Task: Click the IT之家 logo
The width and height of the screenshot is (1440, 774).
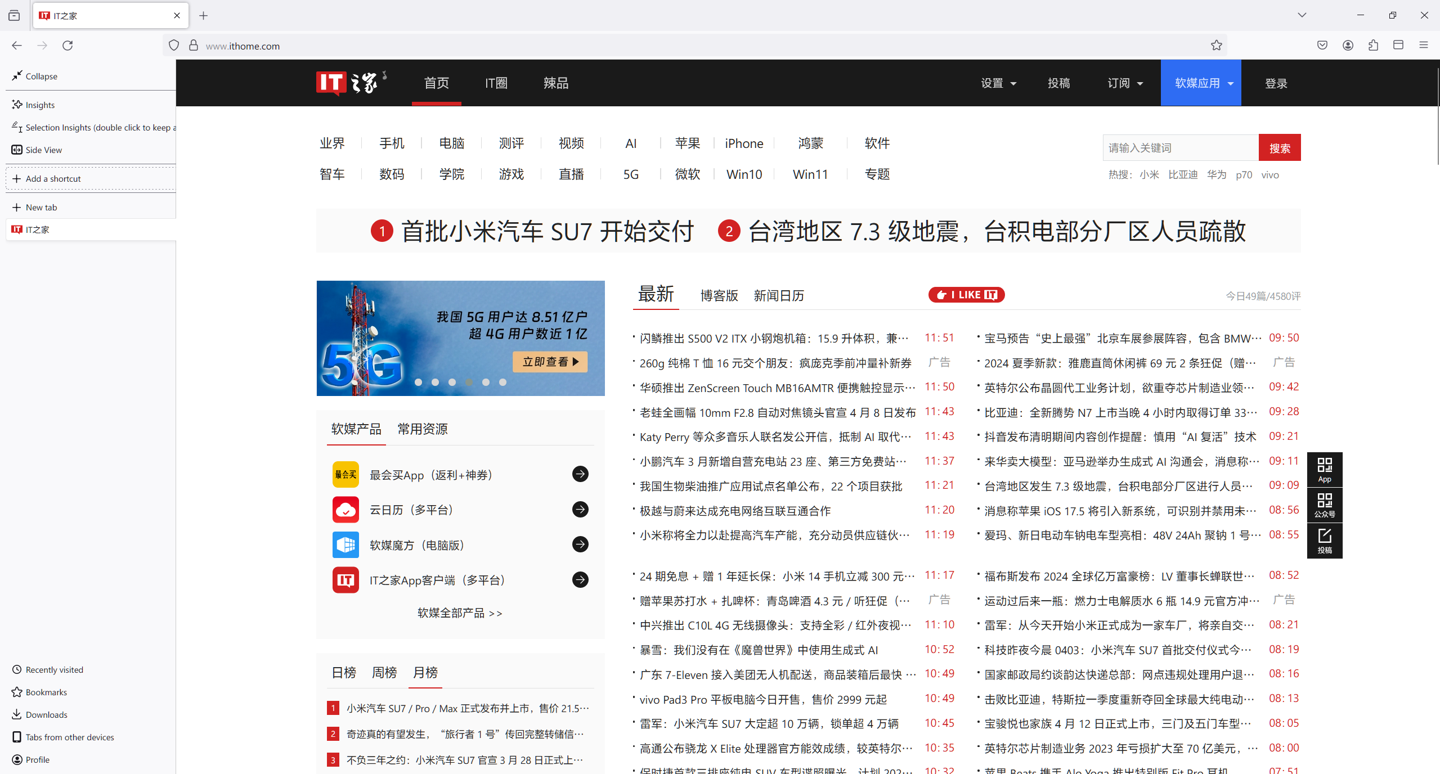Action: 352,82
